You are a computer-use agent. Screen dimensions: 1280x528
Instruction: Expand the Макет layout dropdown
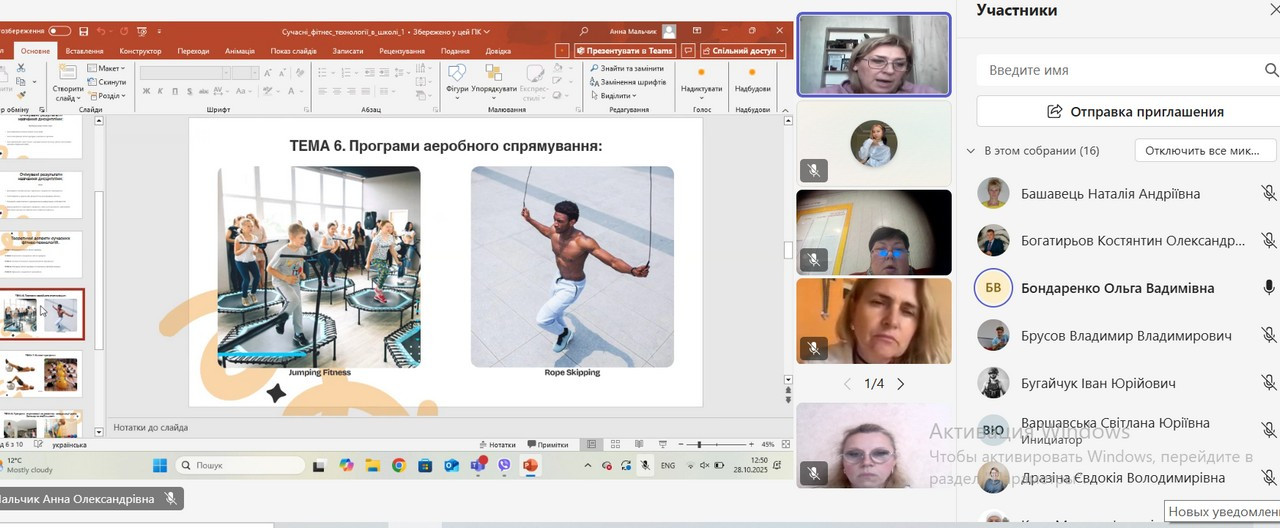pos(109,68)
